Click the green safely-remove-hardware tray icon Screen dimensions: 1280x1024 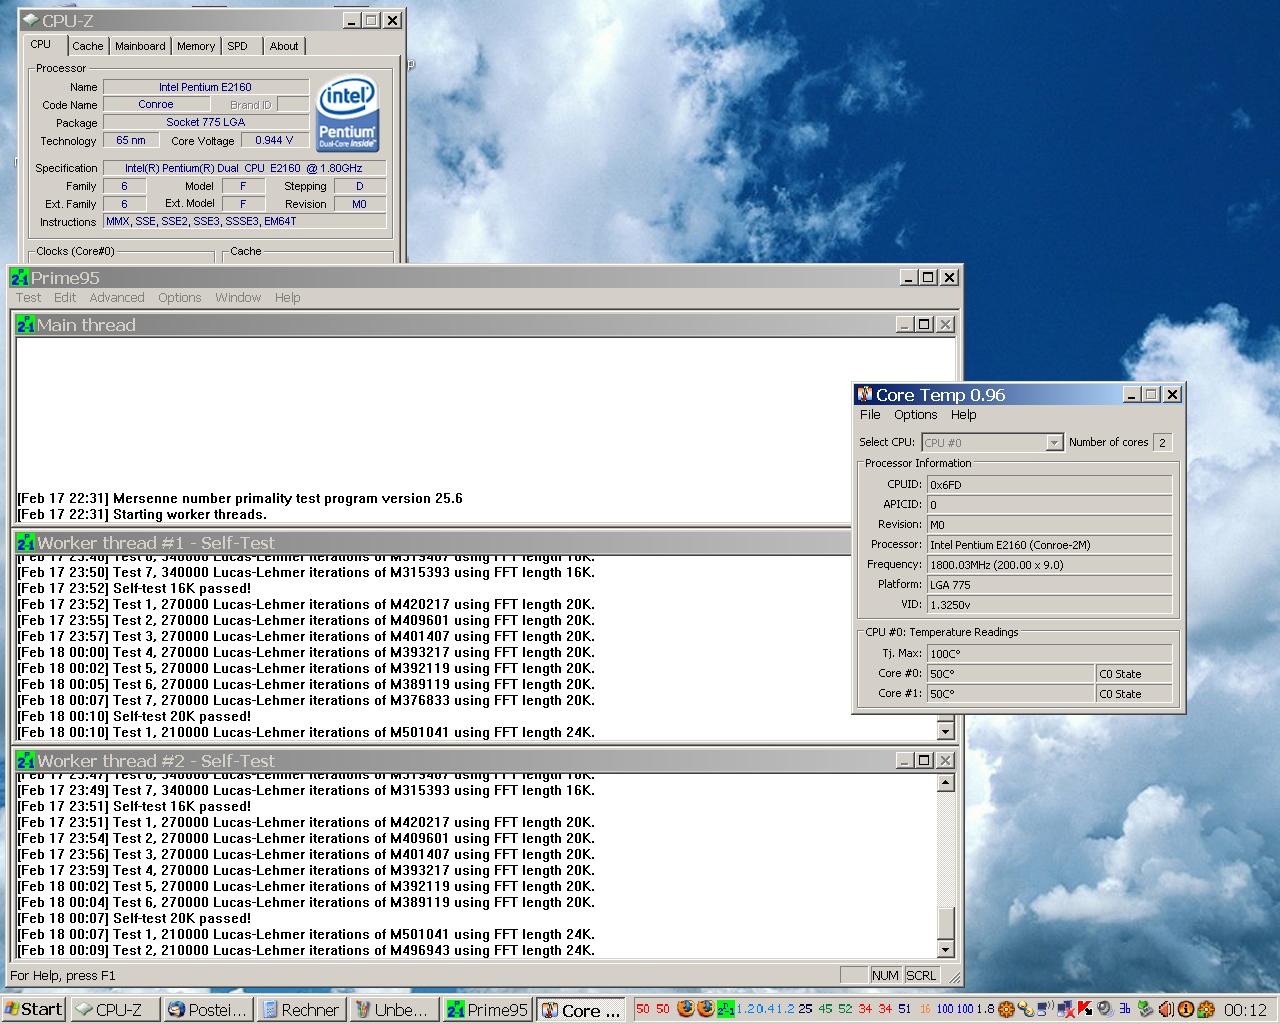point(1145,1009)
